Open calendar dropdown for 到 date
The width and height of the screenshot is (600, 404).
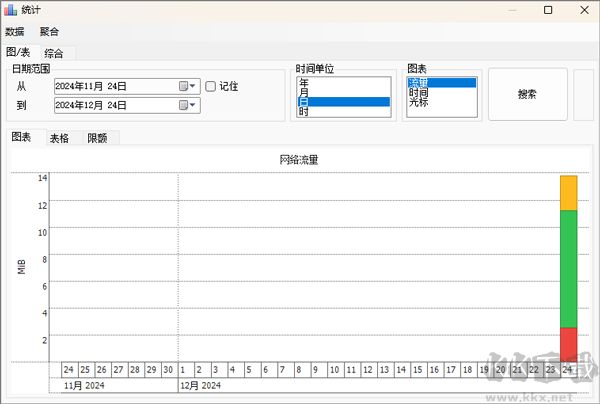click(188, 105)
